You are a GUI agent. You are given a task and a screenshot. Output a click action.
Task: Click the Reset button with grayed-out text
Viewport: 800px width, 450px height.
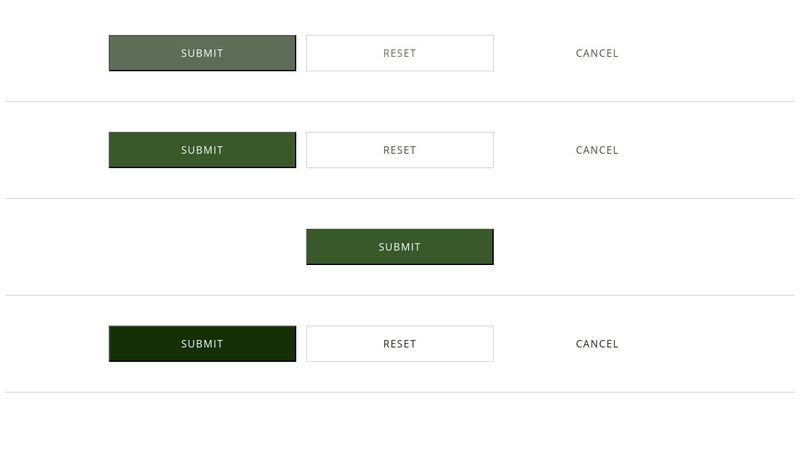pos(399,53)
